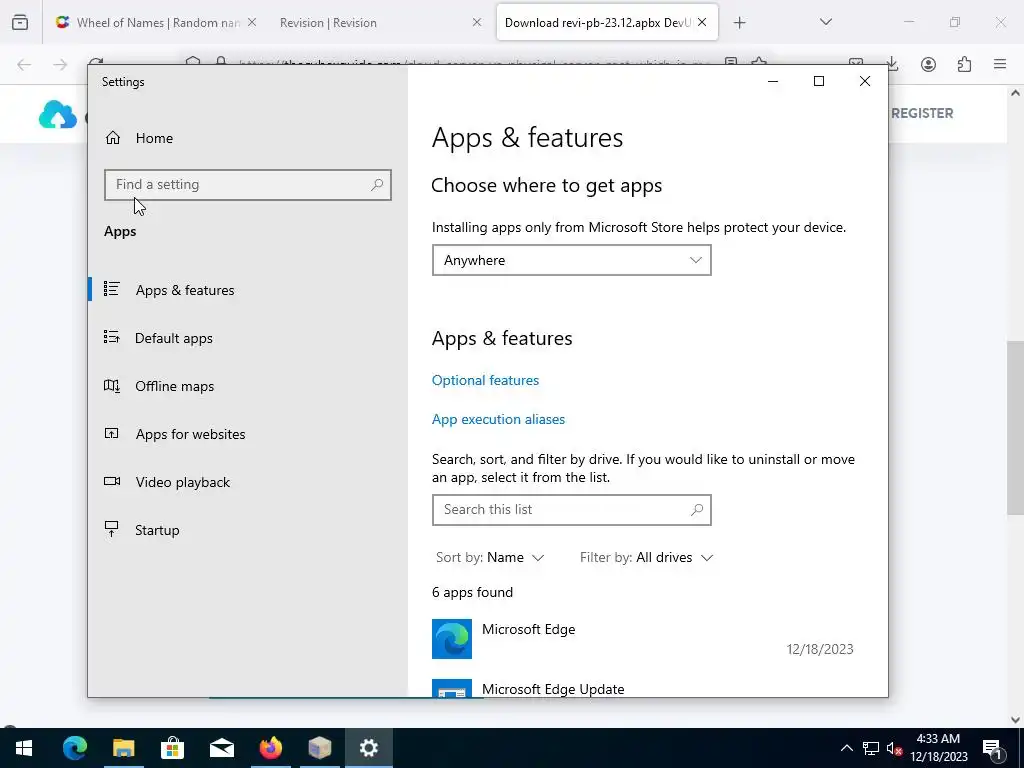This screenshot has width=1024, height=768.
Task: Click the muted volume tray icon
Action: [894, 748]
